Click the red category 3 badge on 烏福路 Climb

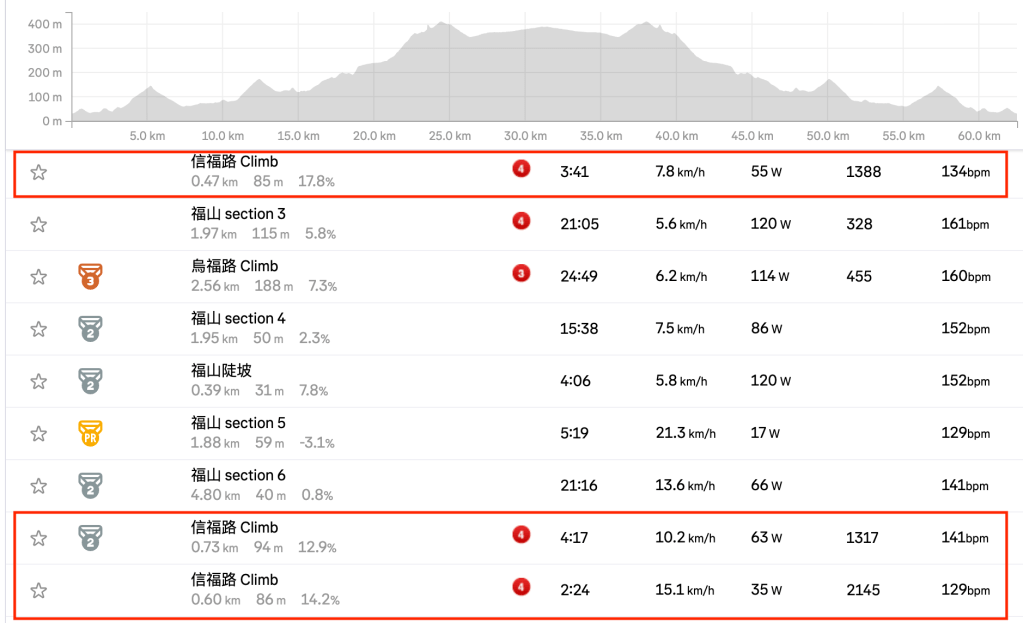521,273
